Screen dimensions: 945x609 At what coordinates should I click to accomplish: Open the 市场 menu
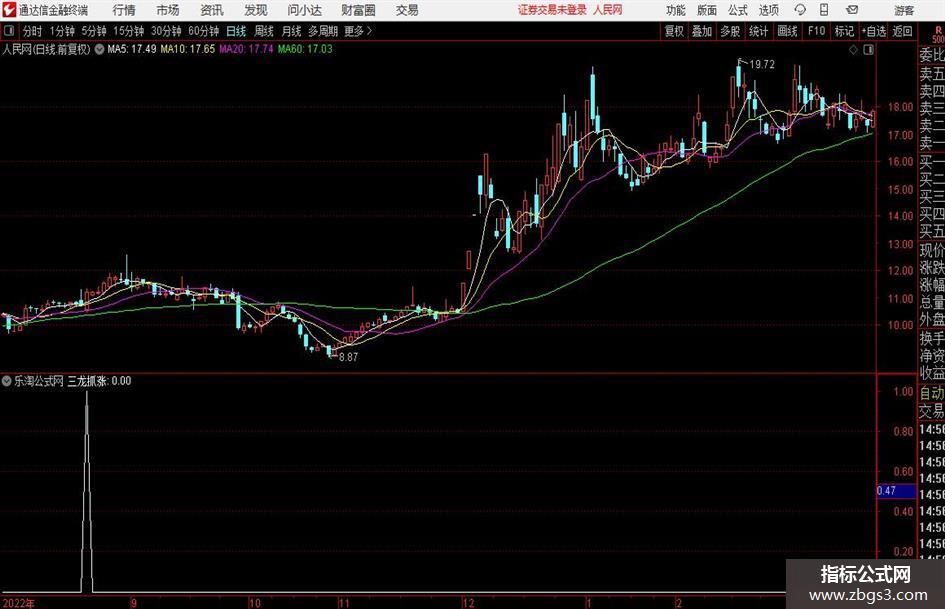point(168,10)
